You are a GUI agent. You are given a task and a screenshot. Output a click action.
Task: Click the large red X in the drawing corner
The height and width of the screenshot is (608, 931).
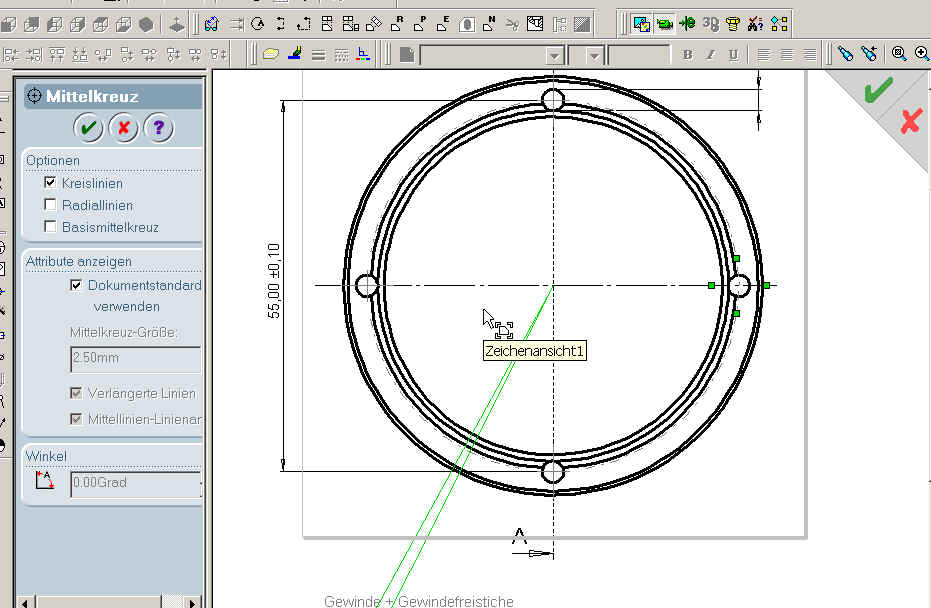(910, 122)
